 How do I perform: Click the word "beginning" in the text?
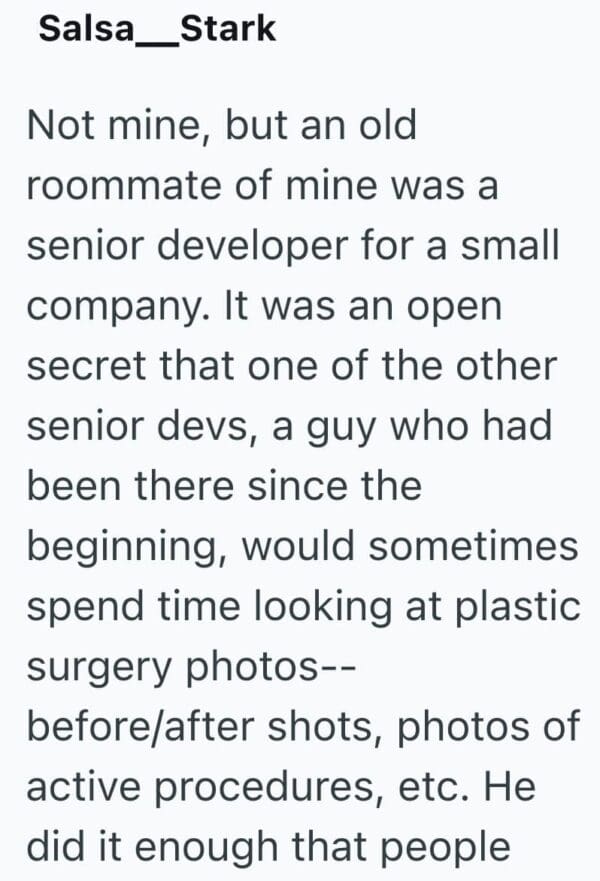122,548
